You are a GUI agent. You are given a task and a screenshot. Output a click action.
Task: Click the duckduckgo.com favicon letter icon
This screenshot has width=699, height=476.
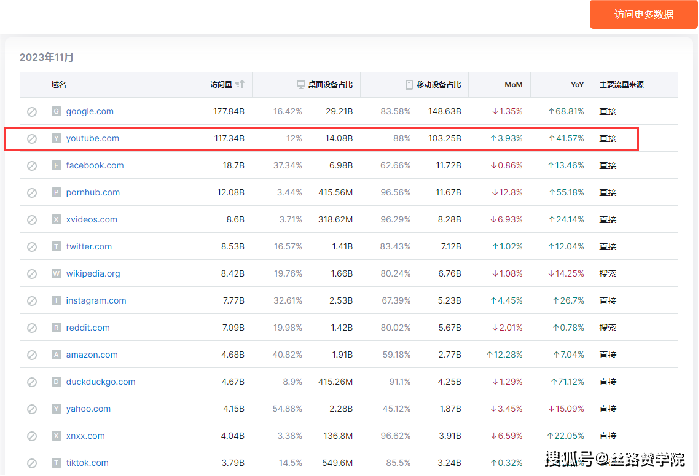tap(56, 382)
